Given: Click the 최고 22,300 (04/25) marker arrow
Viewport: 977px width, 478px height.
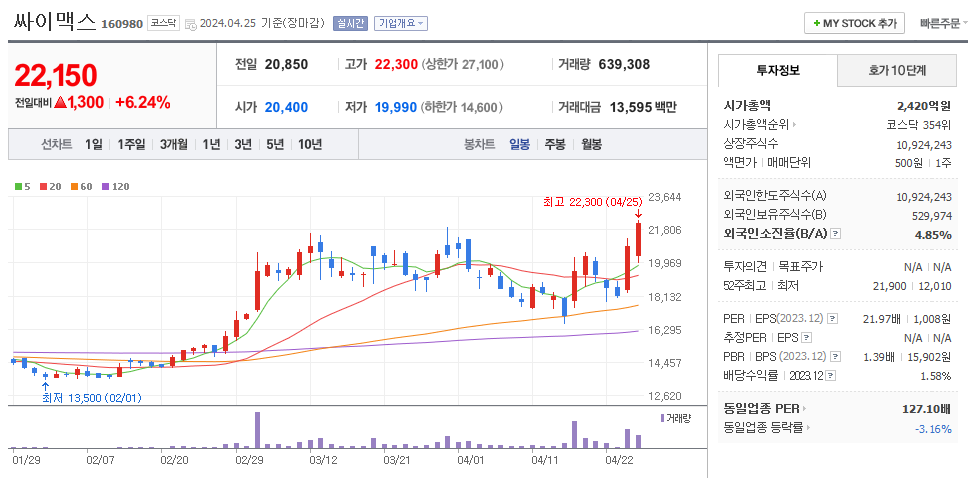Looking at the screenshot, I should [x=639, y=214].
